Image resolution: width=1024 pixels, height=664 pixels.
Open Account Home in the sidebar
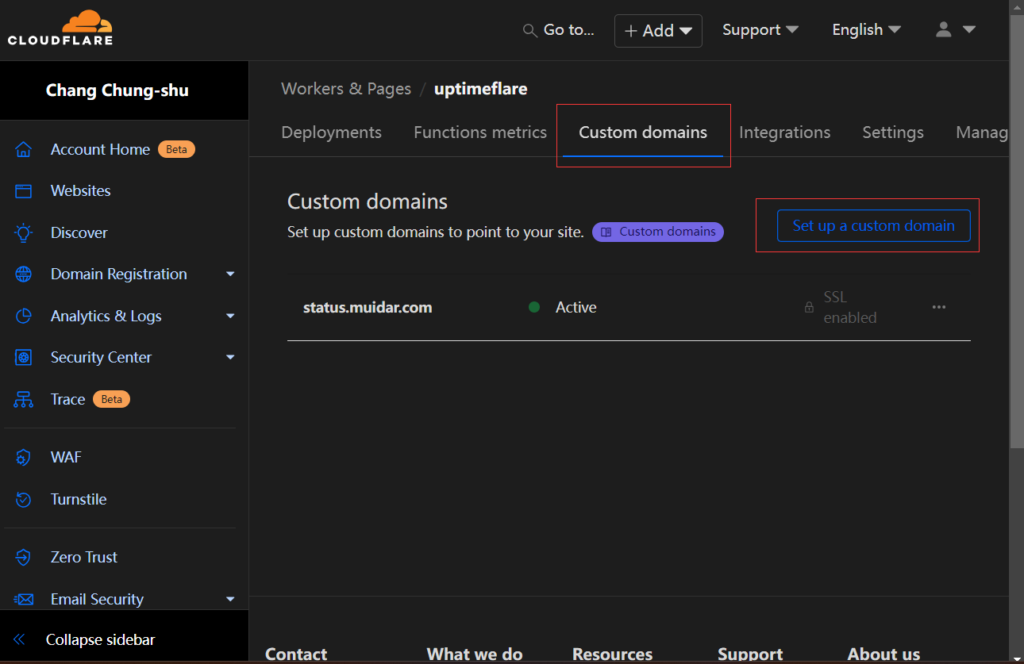click(100, 150)
